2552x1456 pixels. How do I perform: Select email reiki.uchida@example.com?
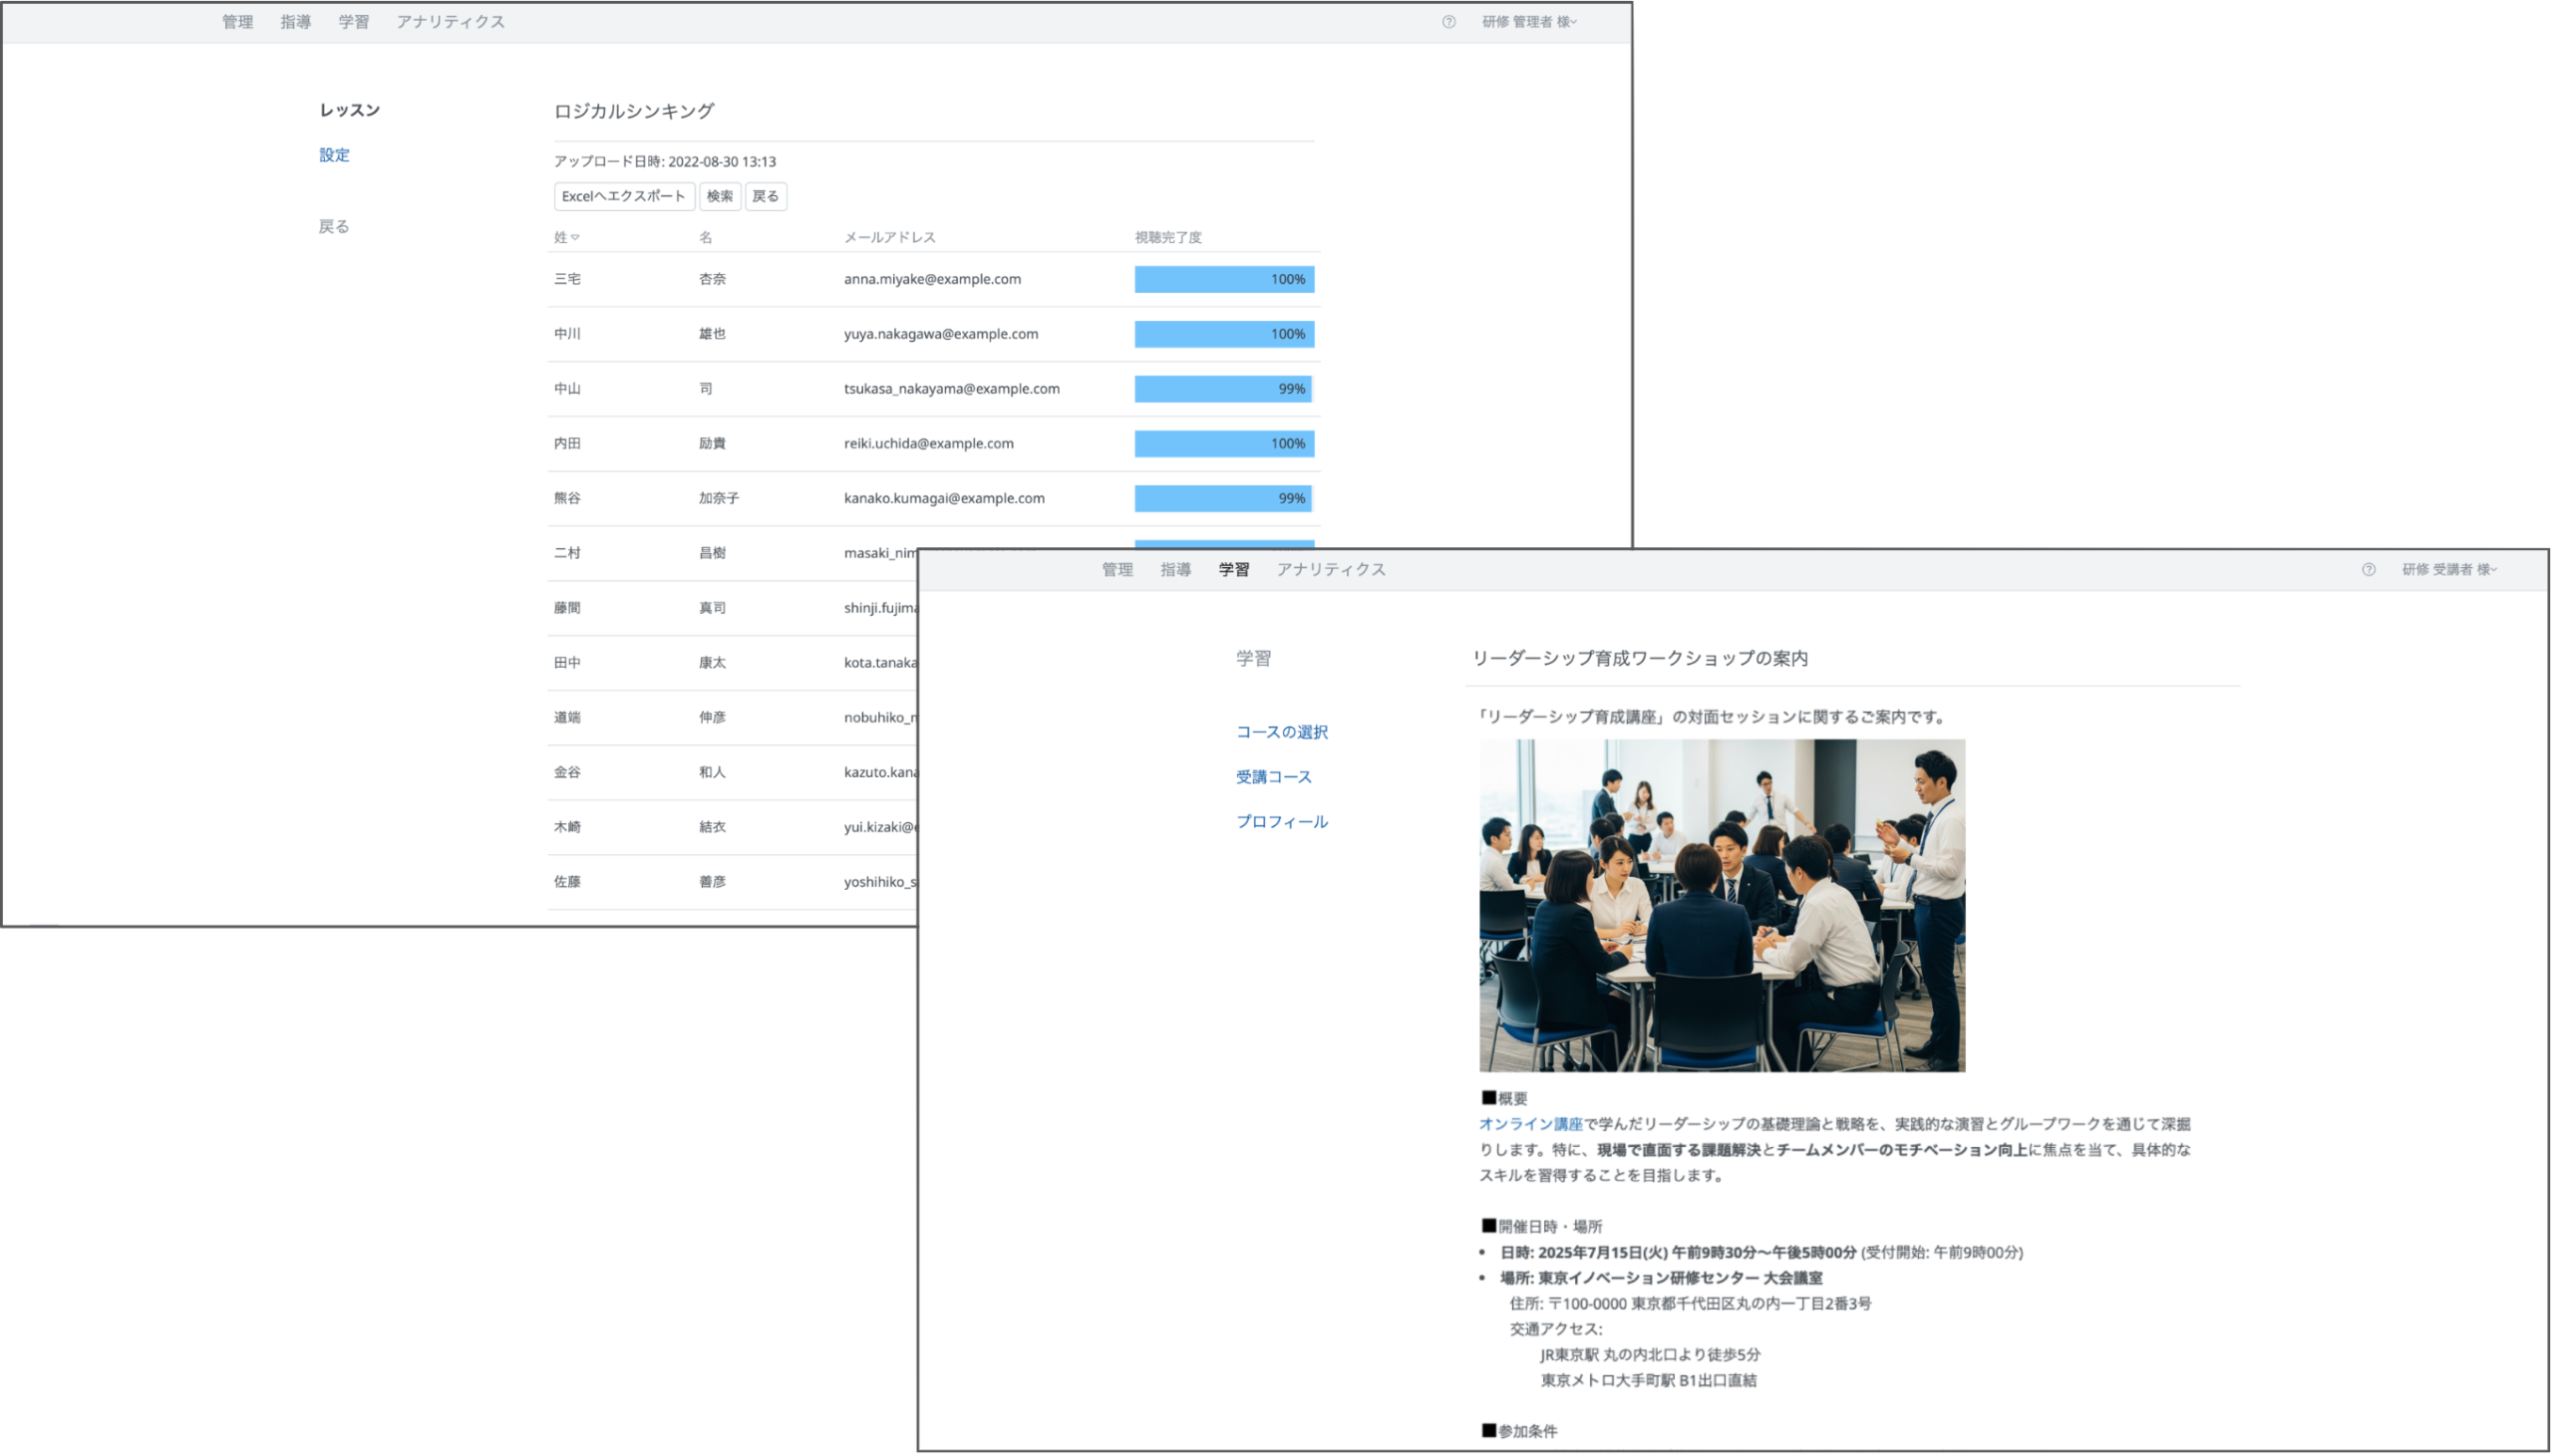click(x=928, y=444)
